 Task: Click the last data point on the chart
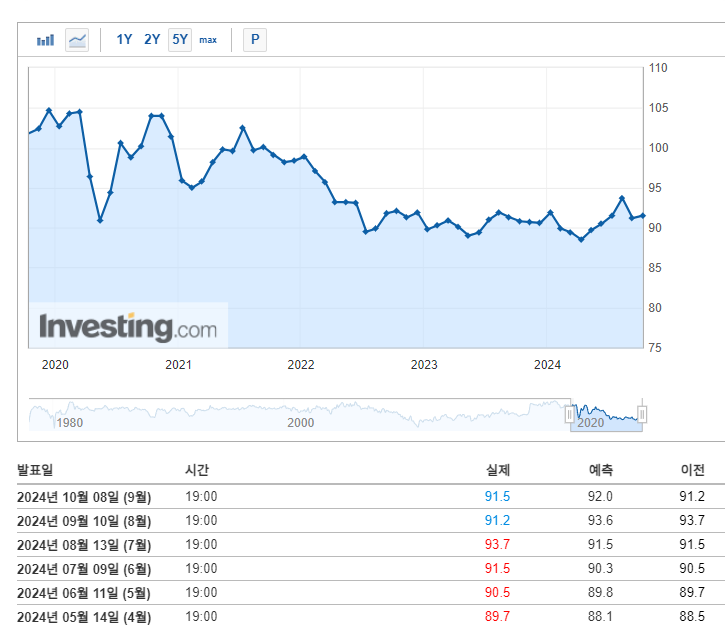642,215
